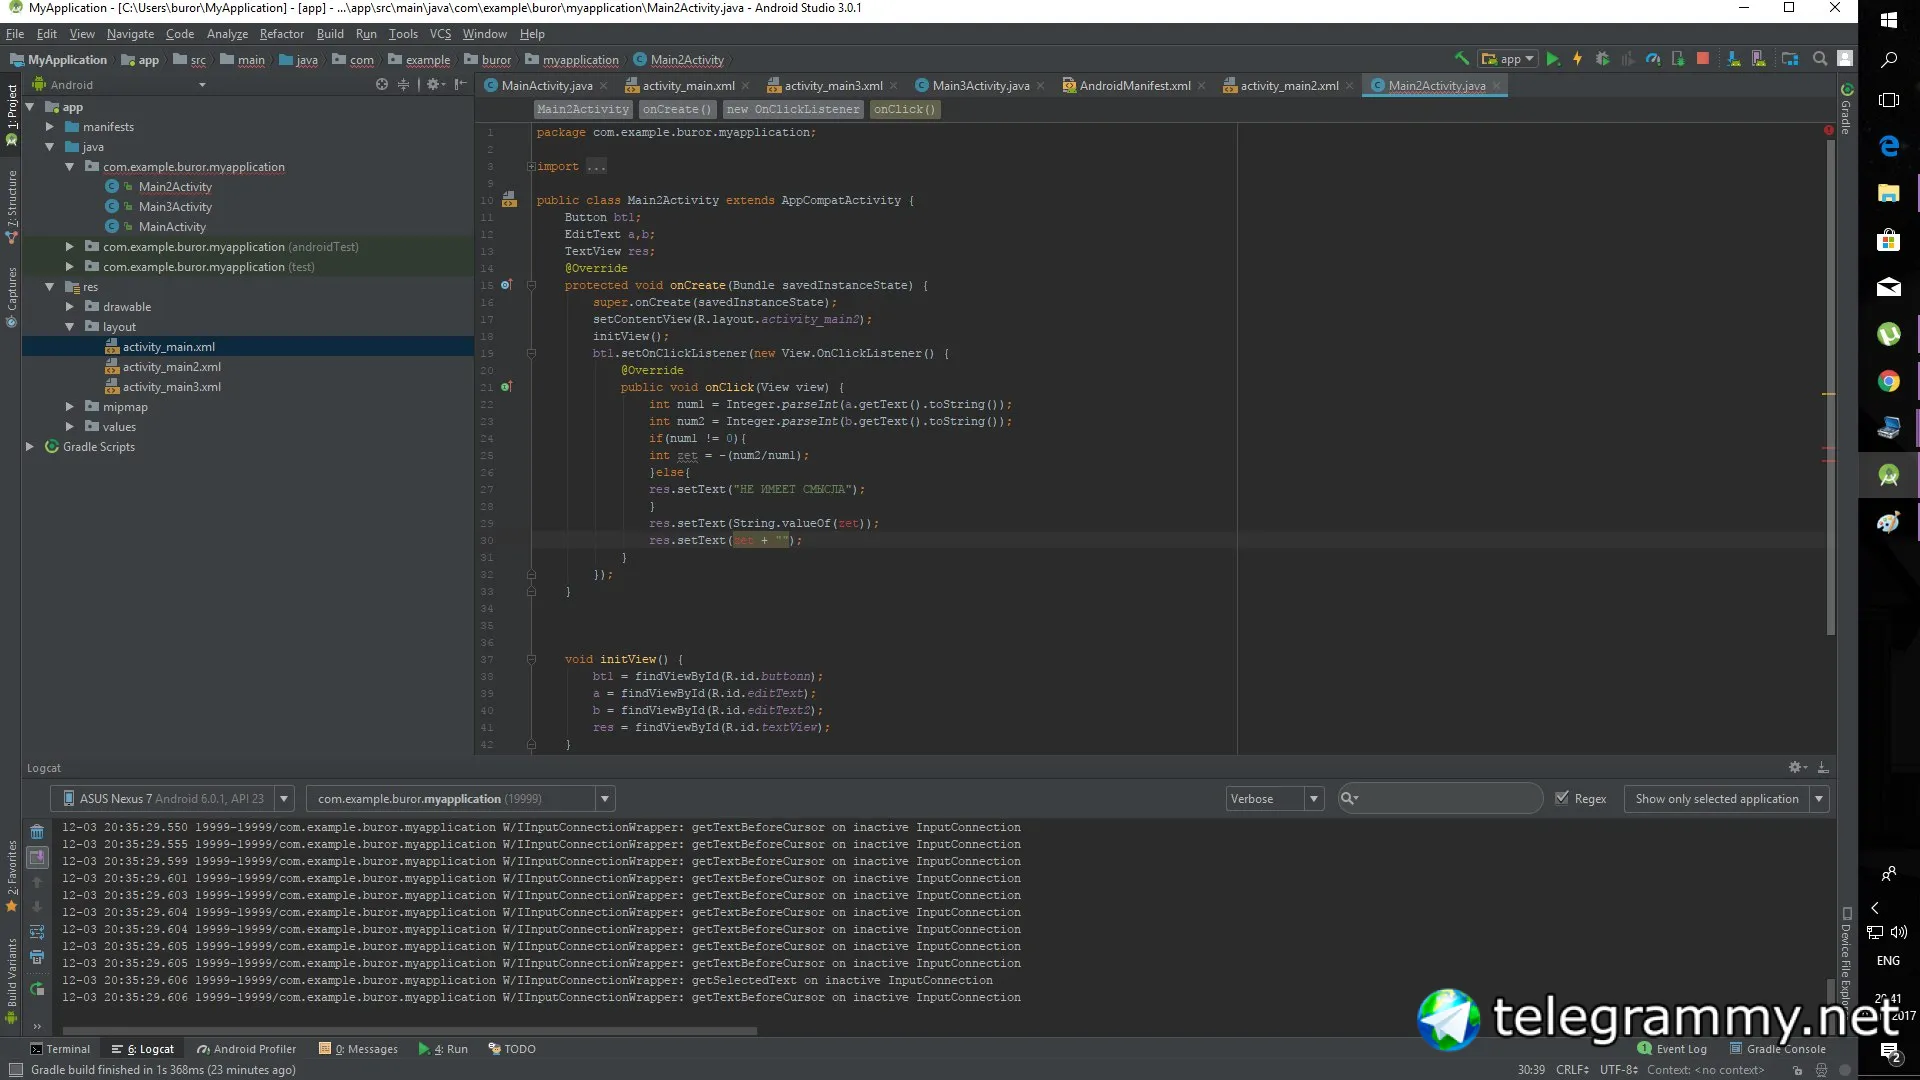Toggle the Regex checkbox

1562,798
